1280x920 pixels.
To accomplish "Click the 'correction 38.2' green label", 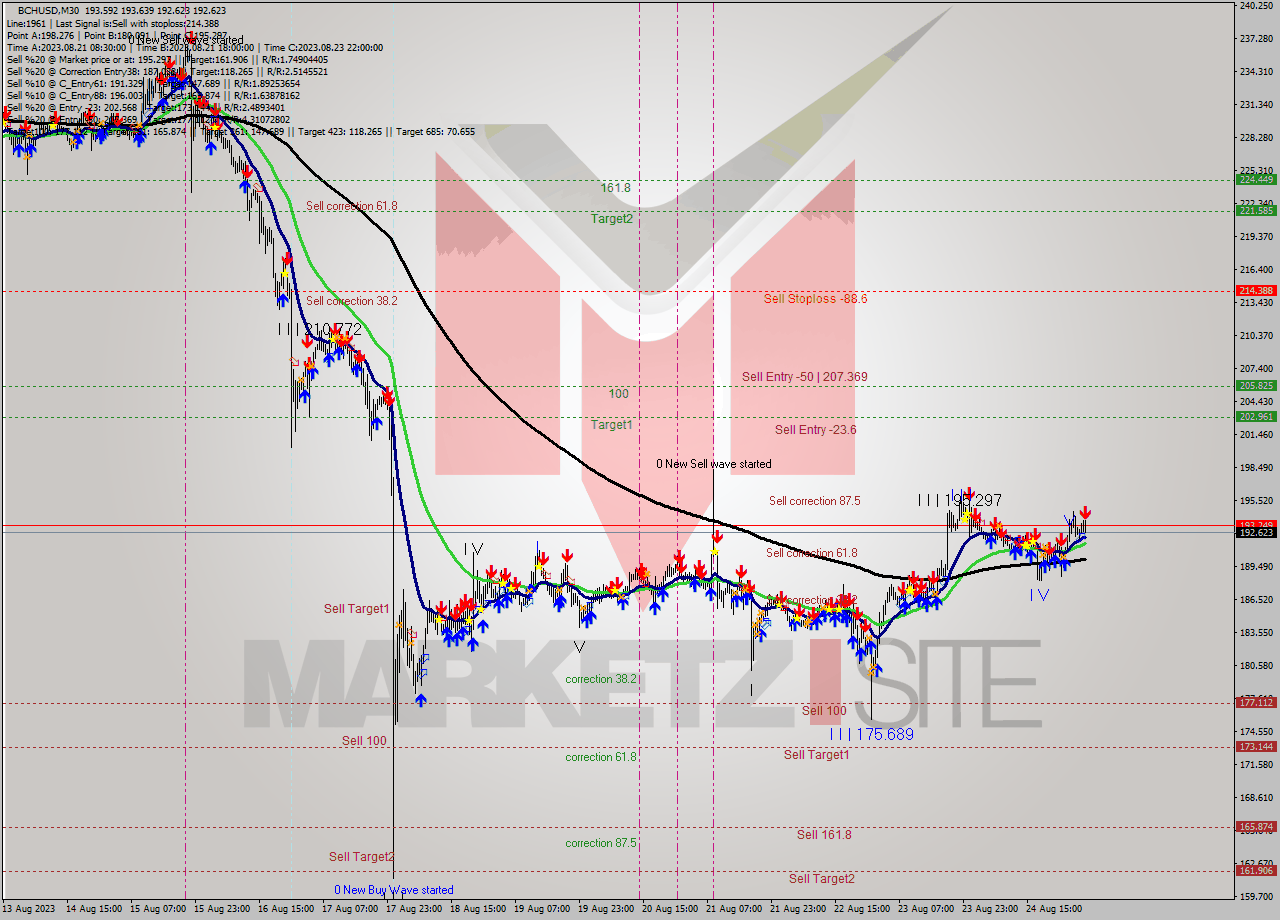I will click(602, 679).
